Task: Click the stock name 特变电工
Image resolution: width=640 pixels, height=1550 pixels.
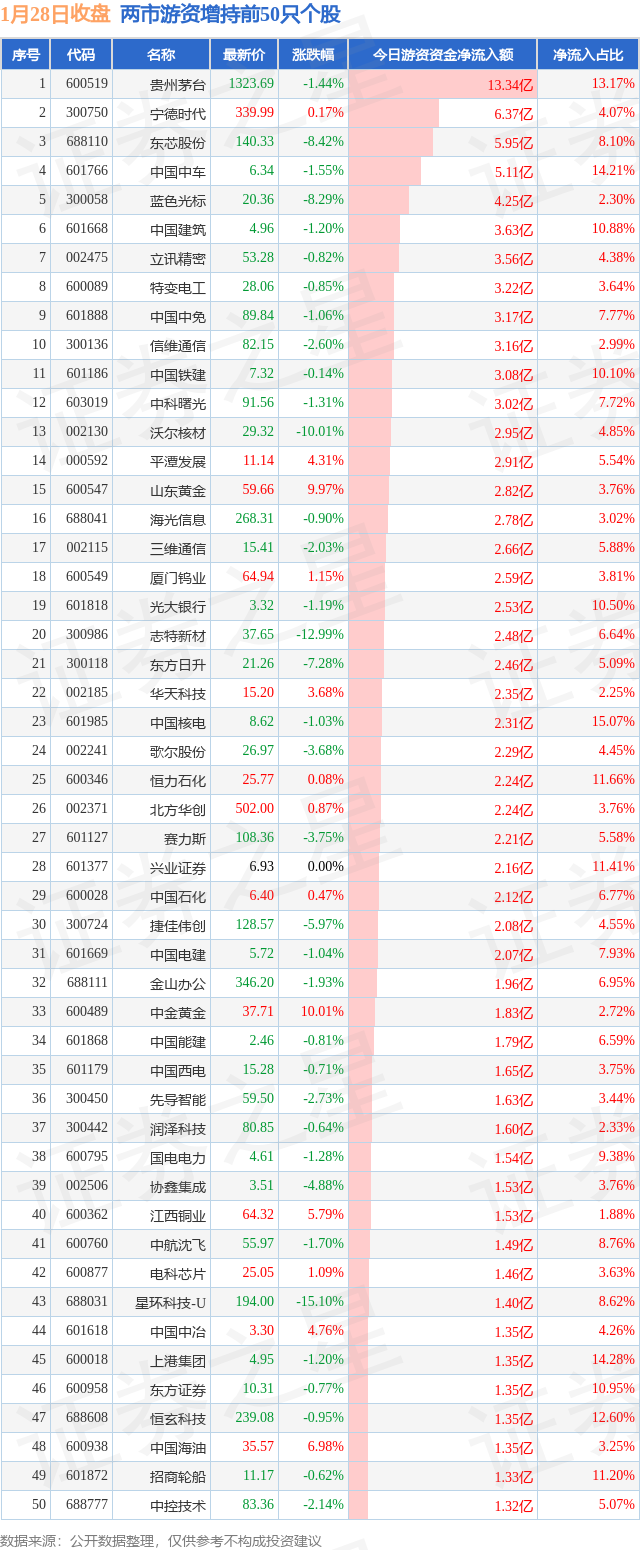Action: (178, 288)
